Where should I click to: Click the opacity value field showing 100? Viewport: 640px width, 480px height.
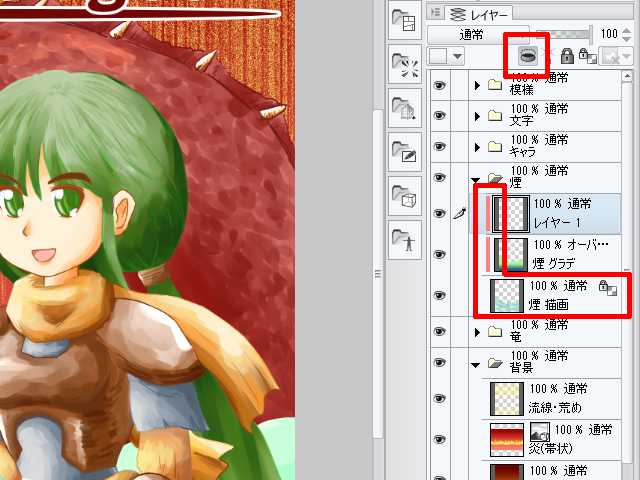(x=609, y=34)
